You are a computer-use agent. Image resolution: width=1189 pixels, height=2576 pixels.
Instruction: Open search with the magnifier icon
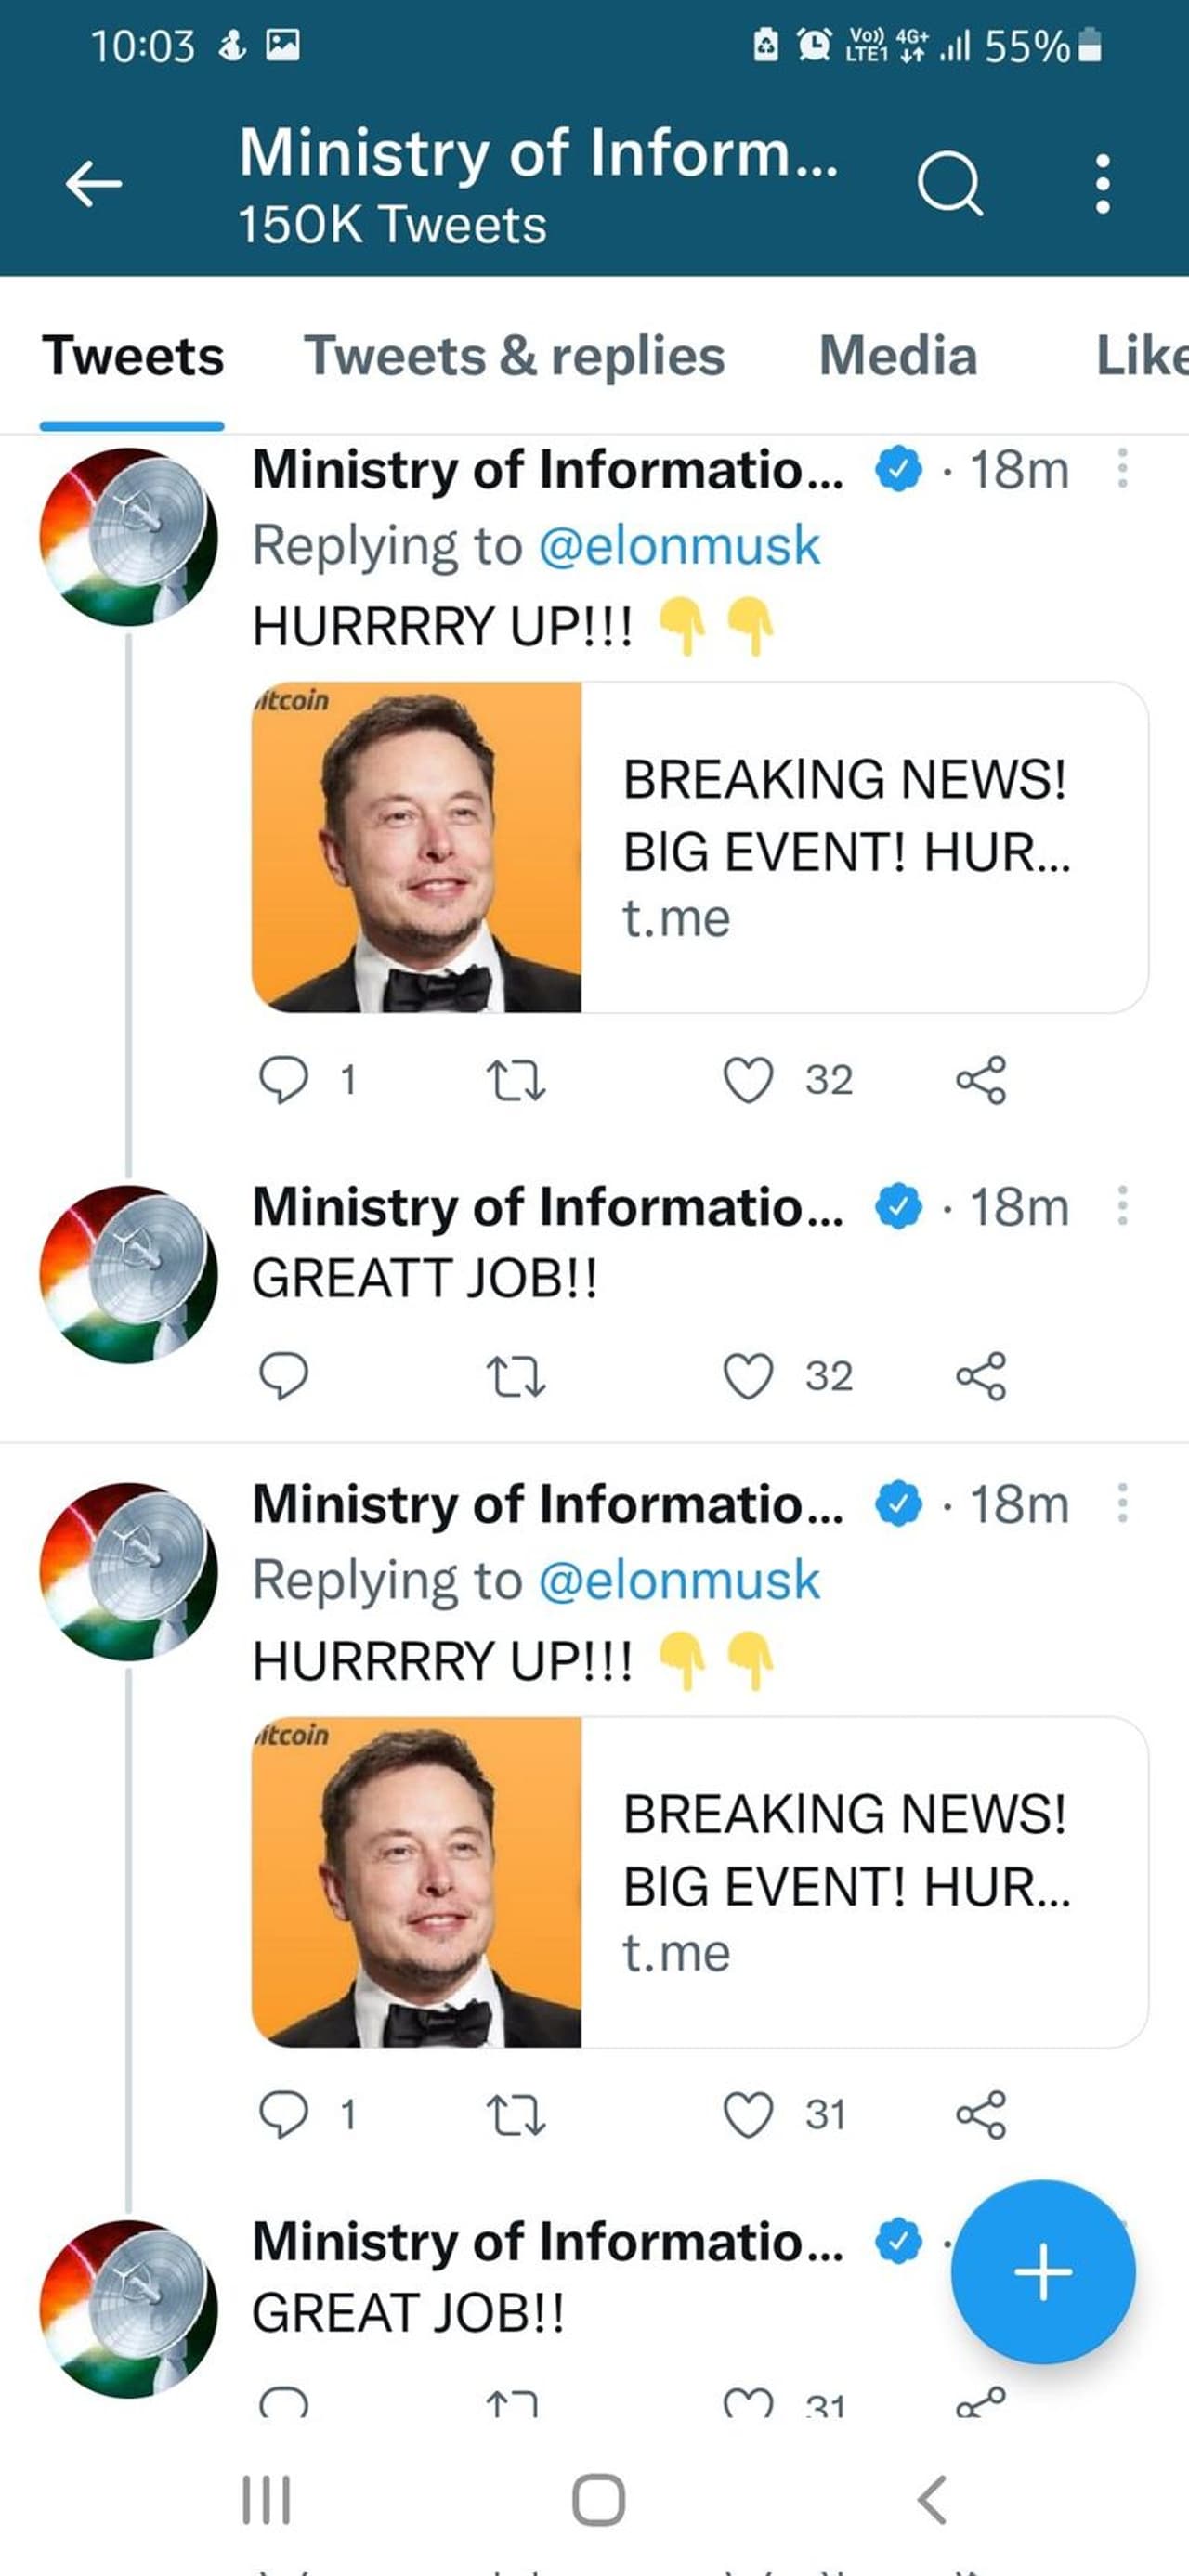click(949, 184)
